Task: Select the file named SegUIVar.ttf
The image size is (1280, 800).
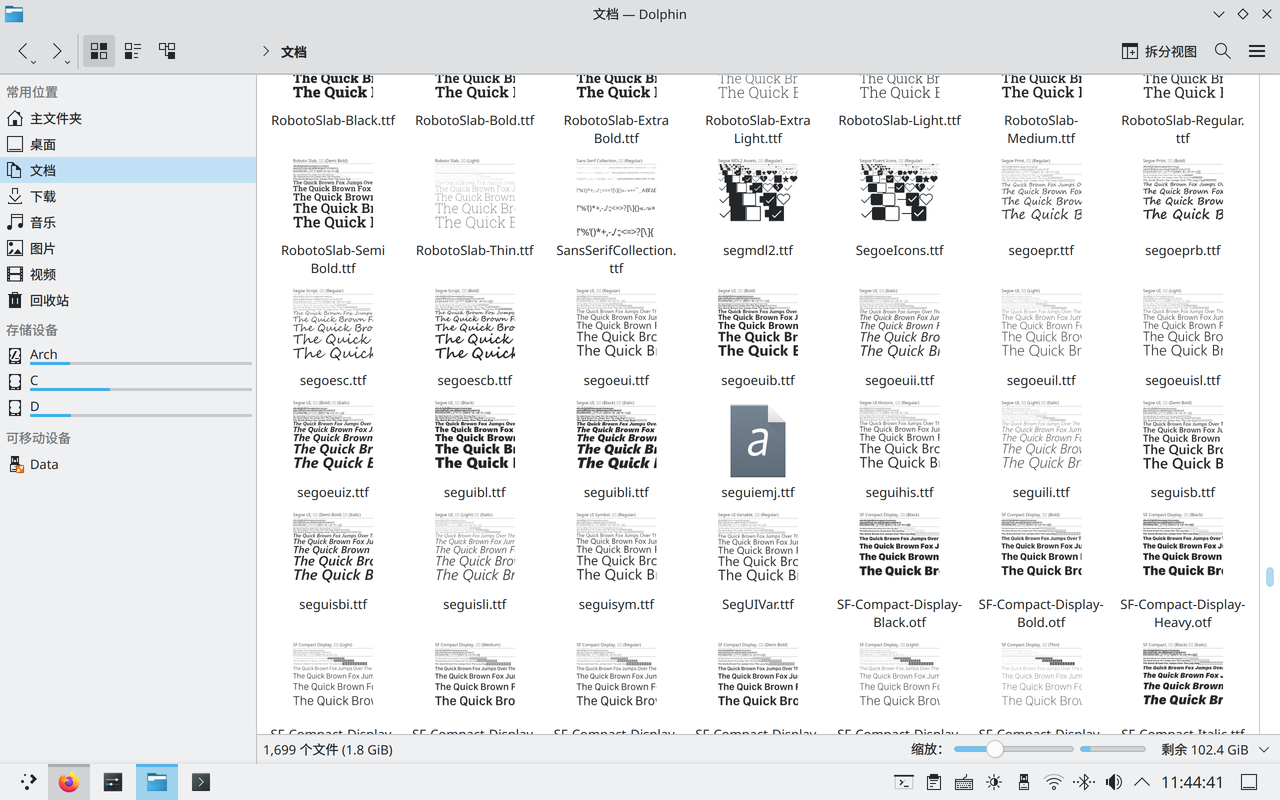Action: click(758, 604)
